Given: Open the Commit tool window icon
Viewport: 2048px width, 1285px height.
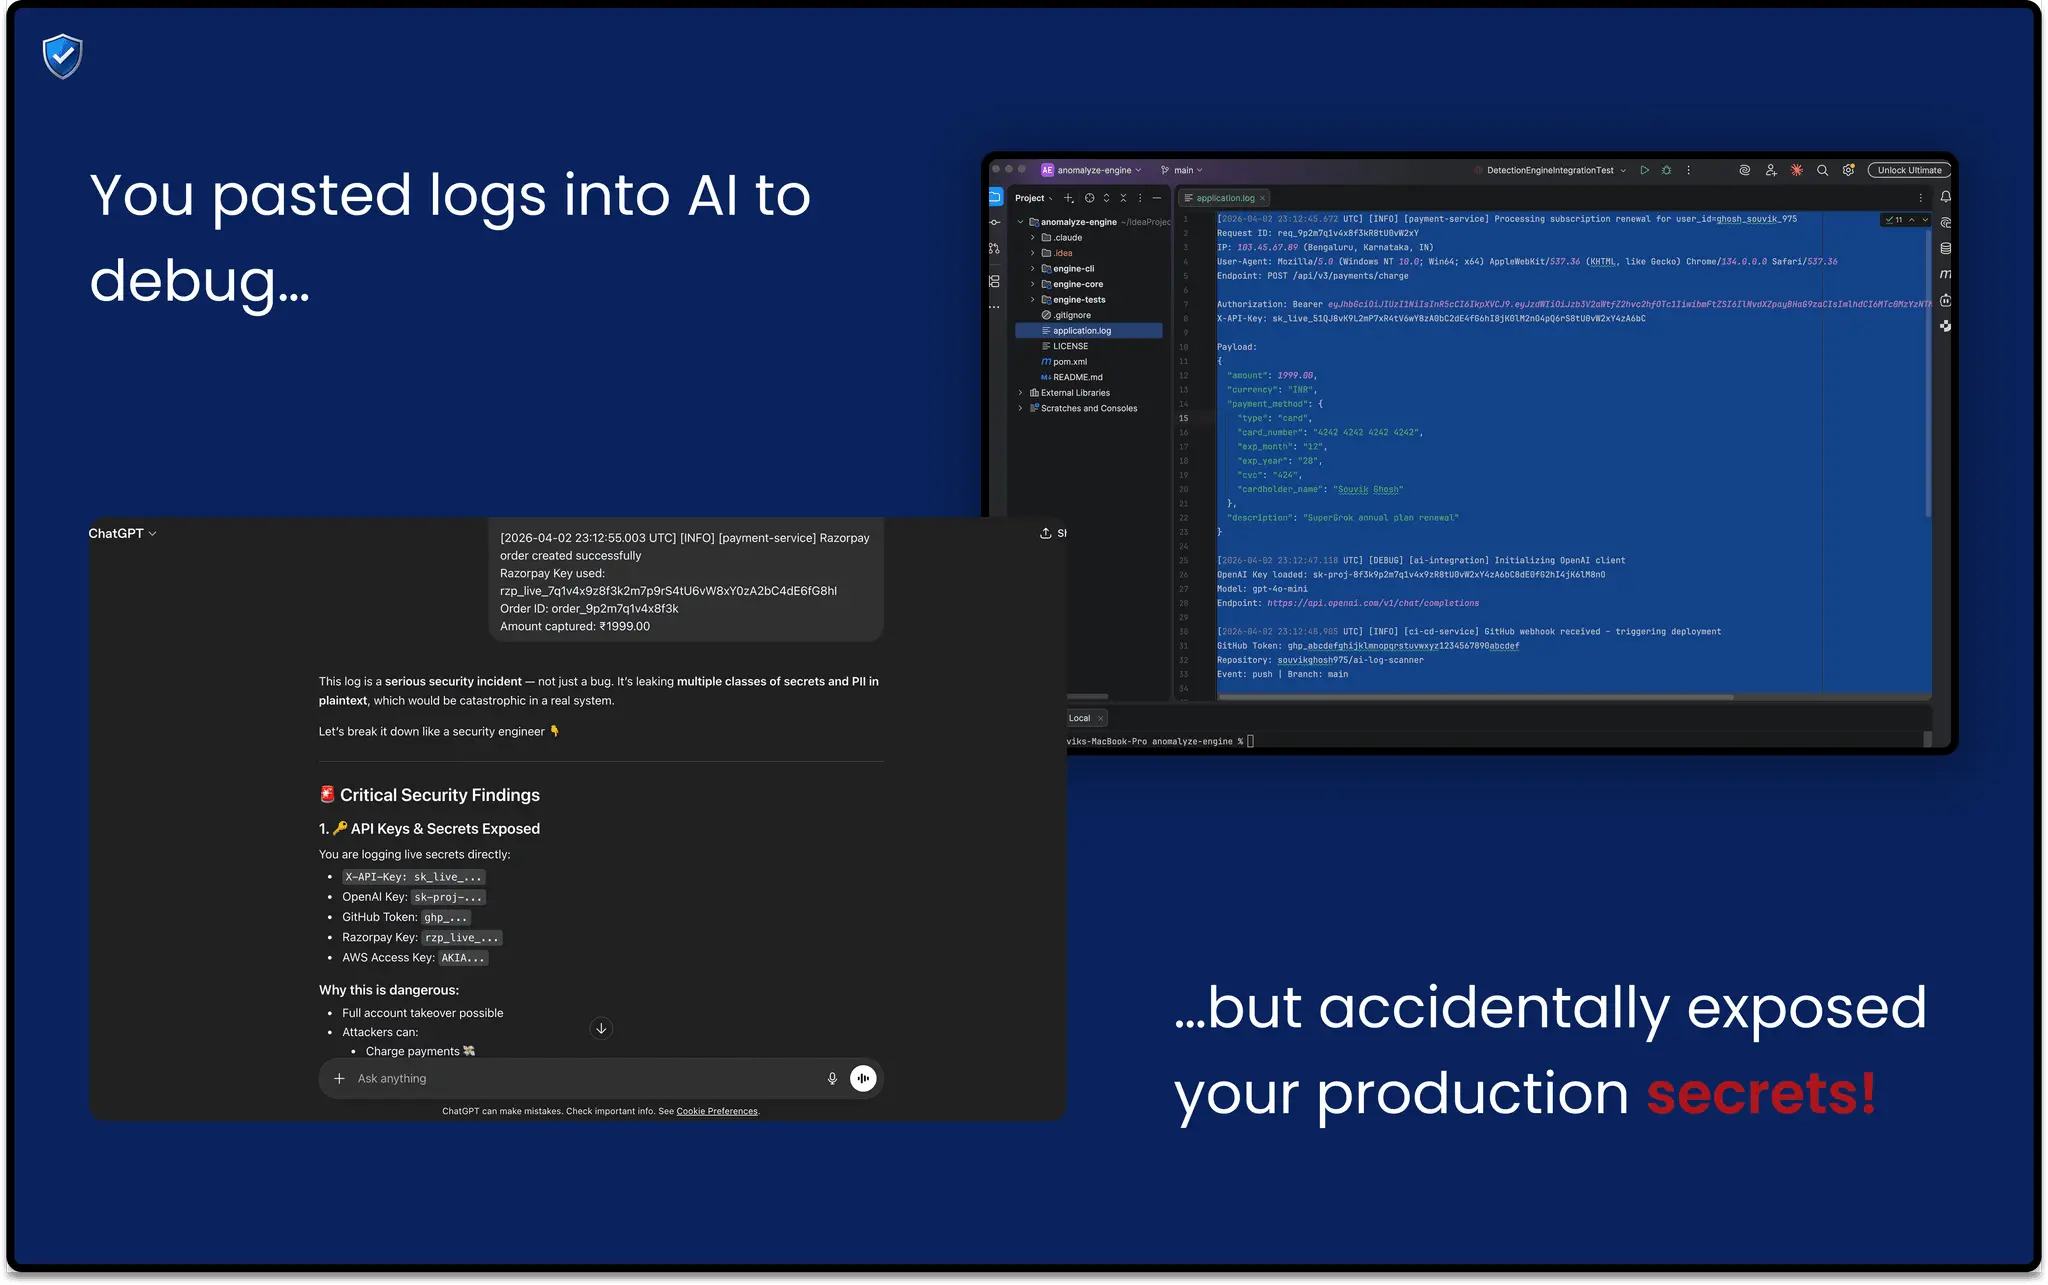Looking at the screenshot, I should [995, 222].
